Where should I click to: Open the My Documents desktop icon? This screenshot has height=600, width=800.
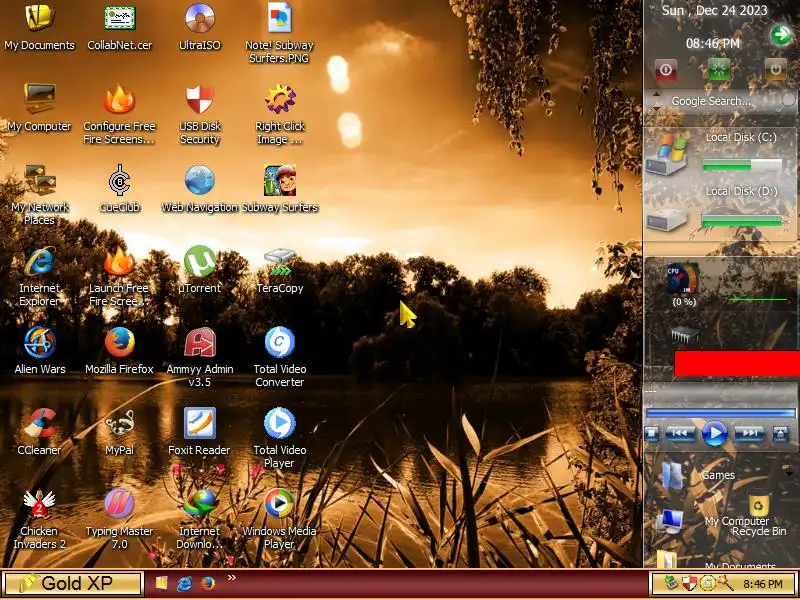(x=40, y=27)
